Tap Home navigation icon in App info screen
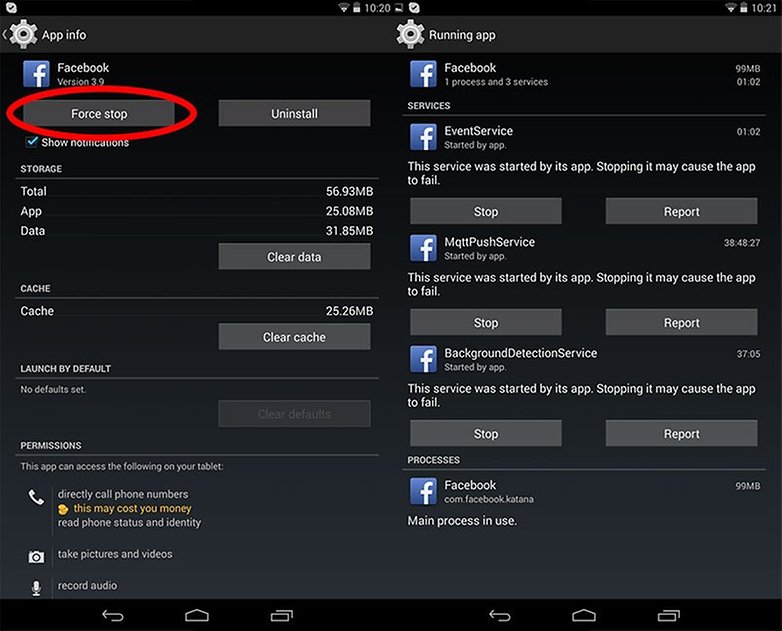 (197, 616)
